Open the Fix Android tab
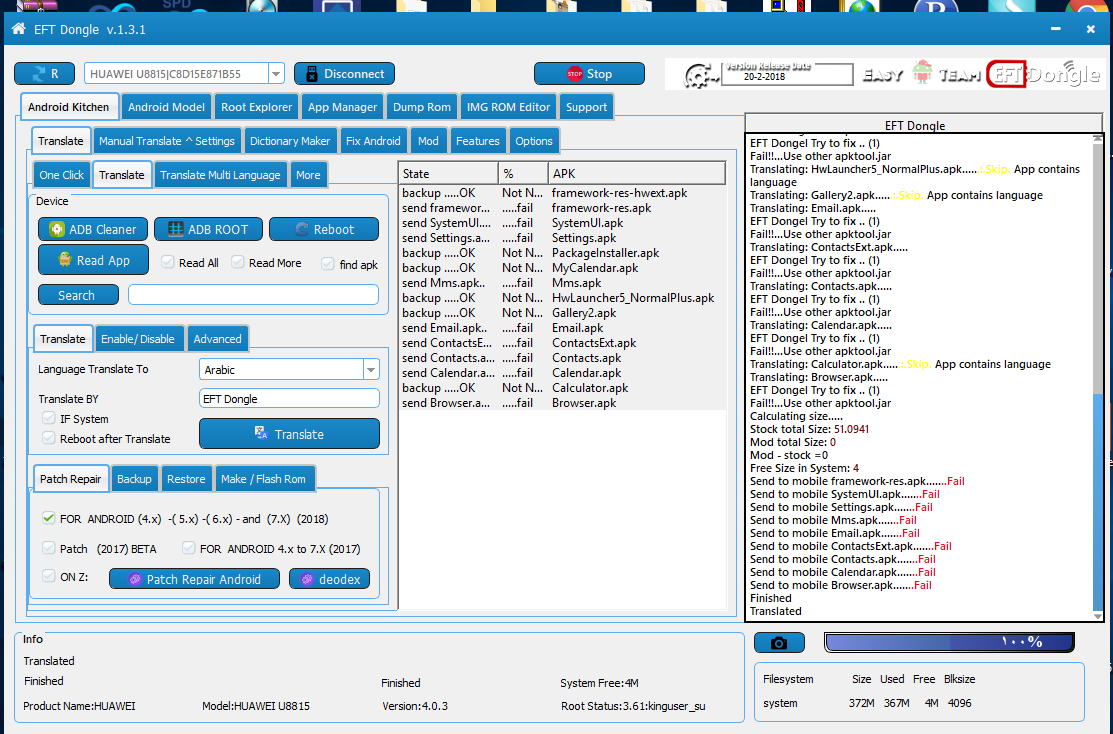This screenshot has width=1113, height=734. (373, 141)
